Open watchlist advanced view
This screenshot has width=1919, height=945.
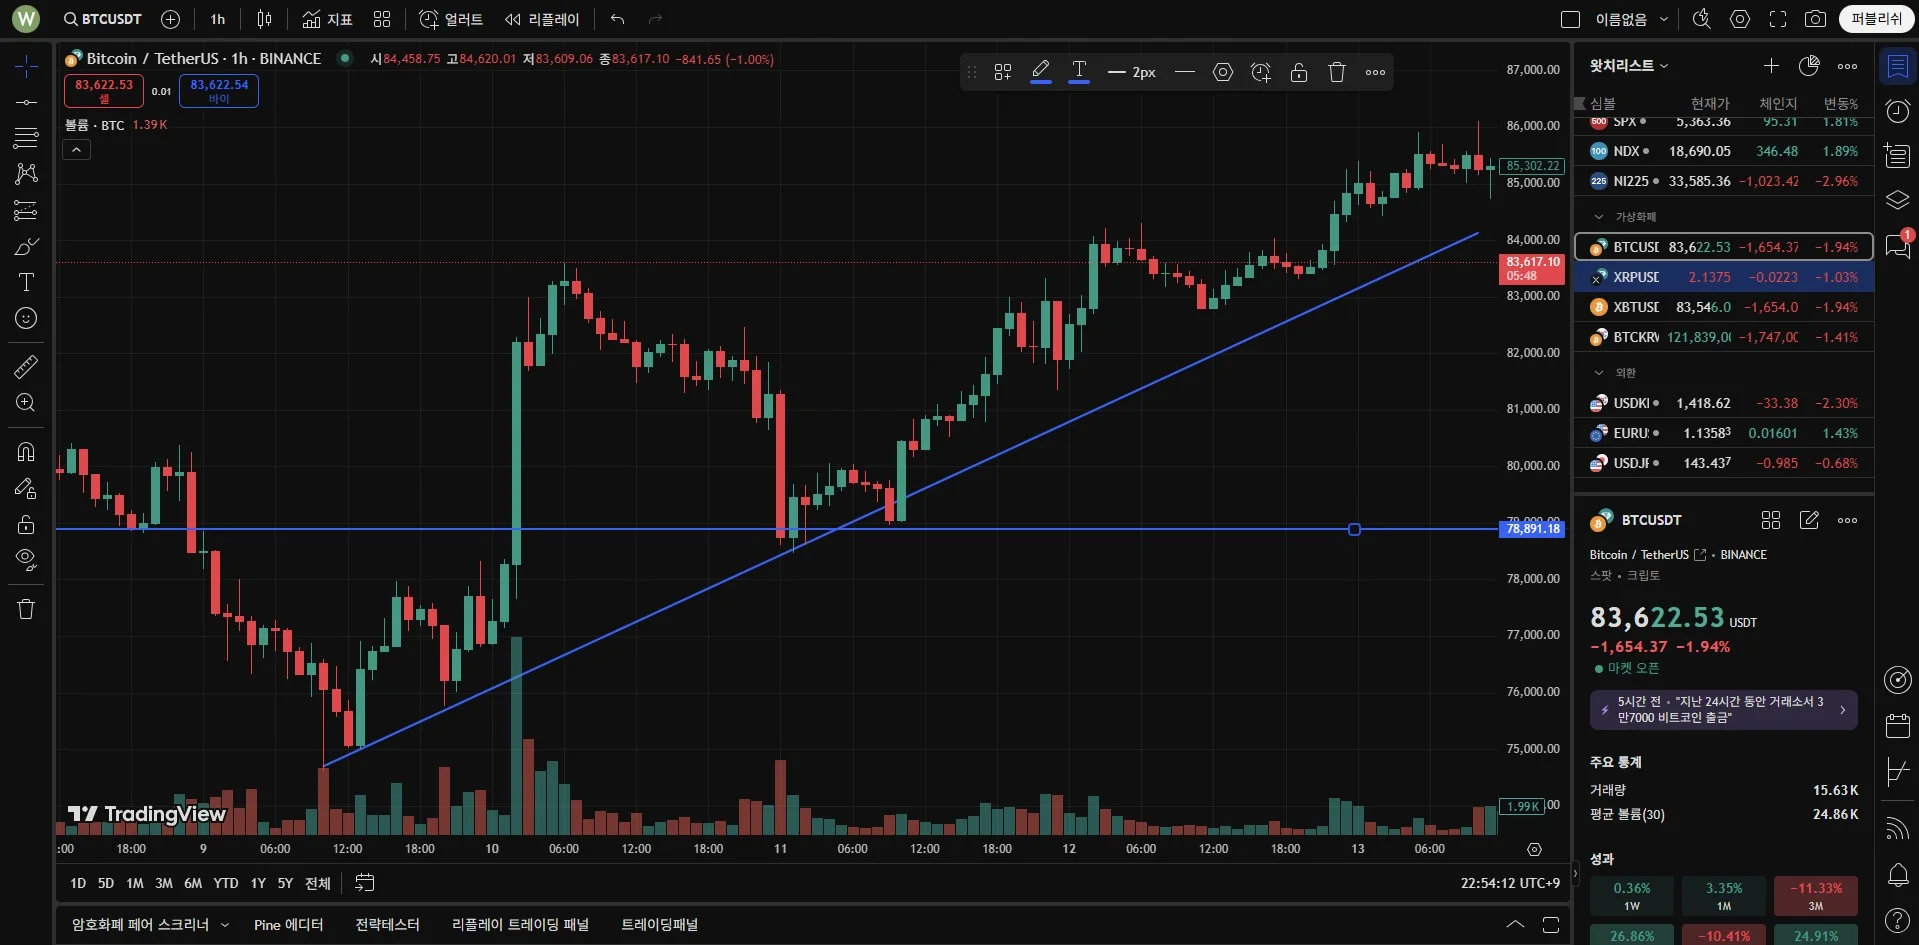point(1809,66)
